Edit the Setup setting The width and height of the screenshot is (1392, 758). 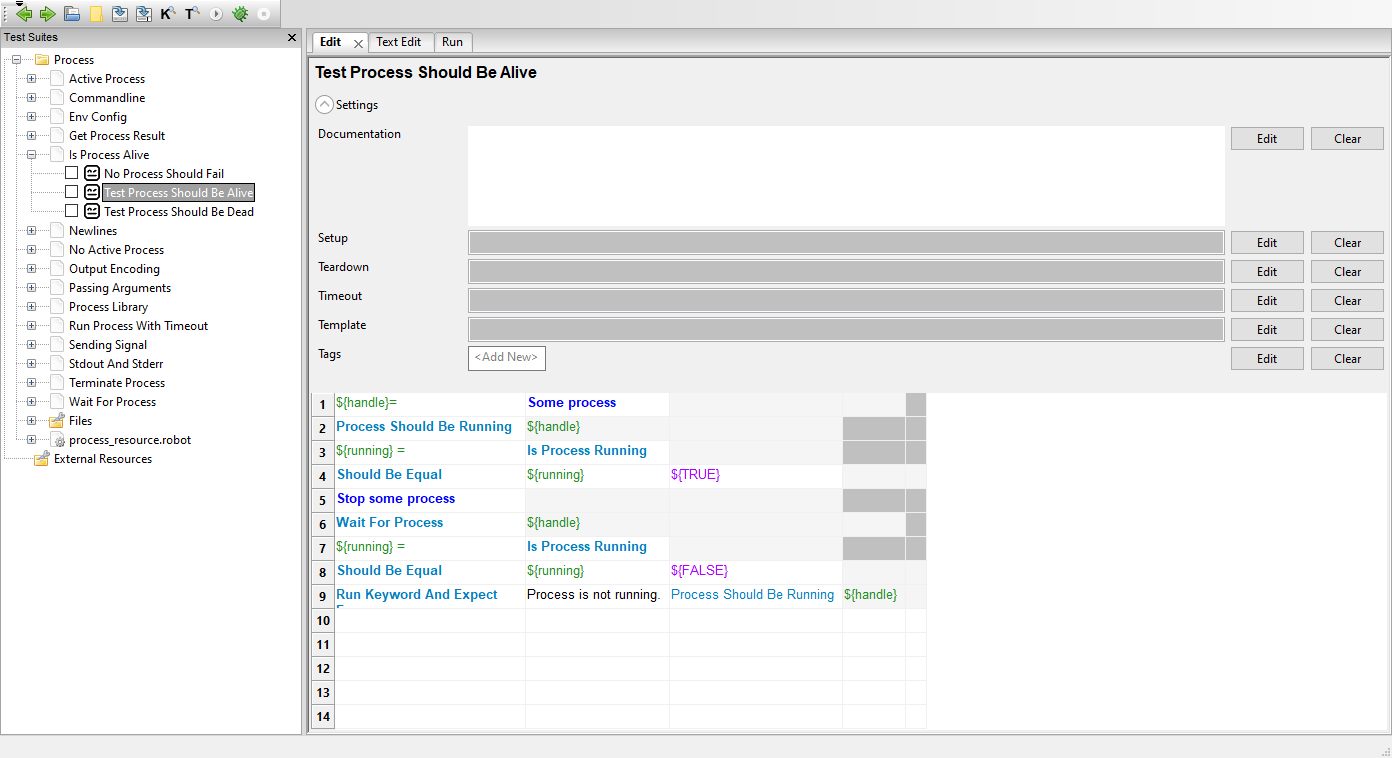pos(1267,243)
